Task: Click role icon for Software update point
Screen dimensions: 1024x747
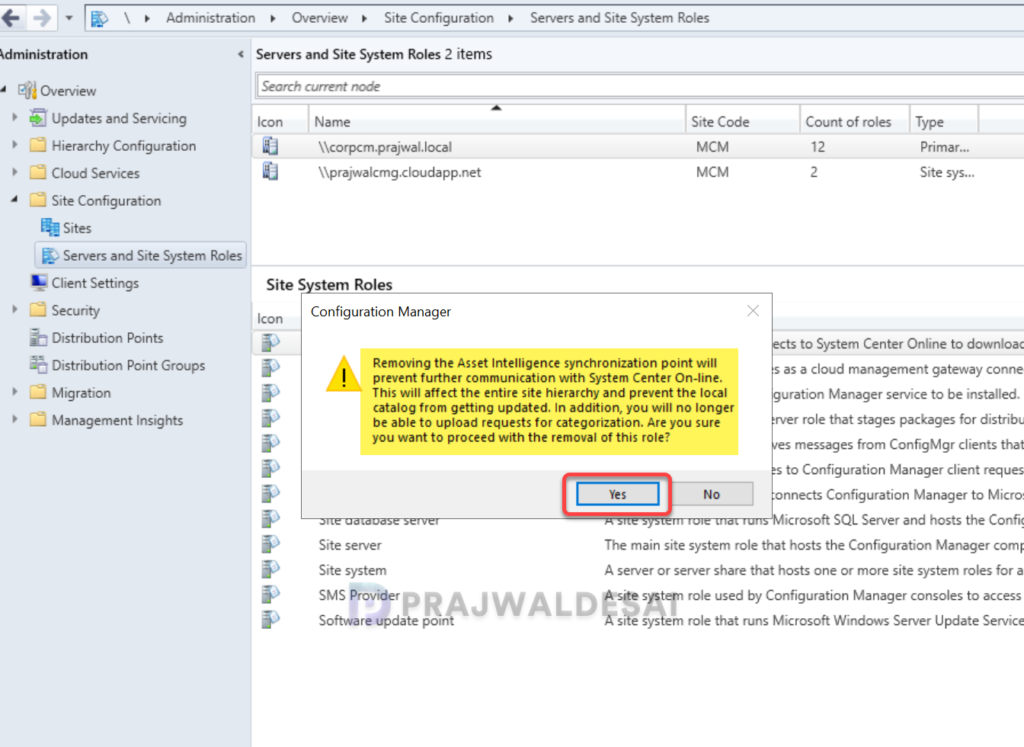Action: coord(270,620)
